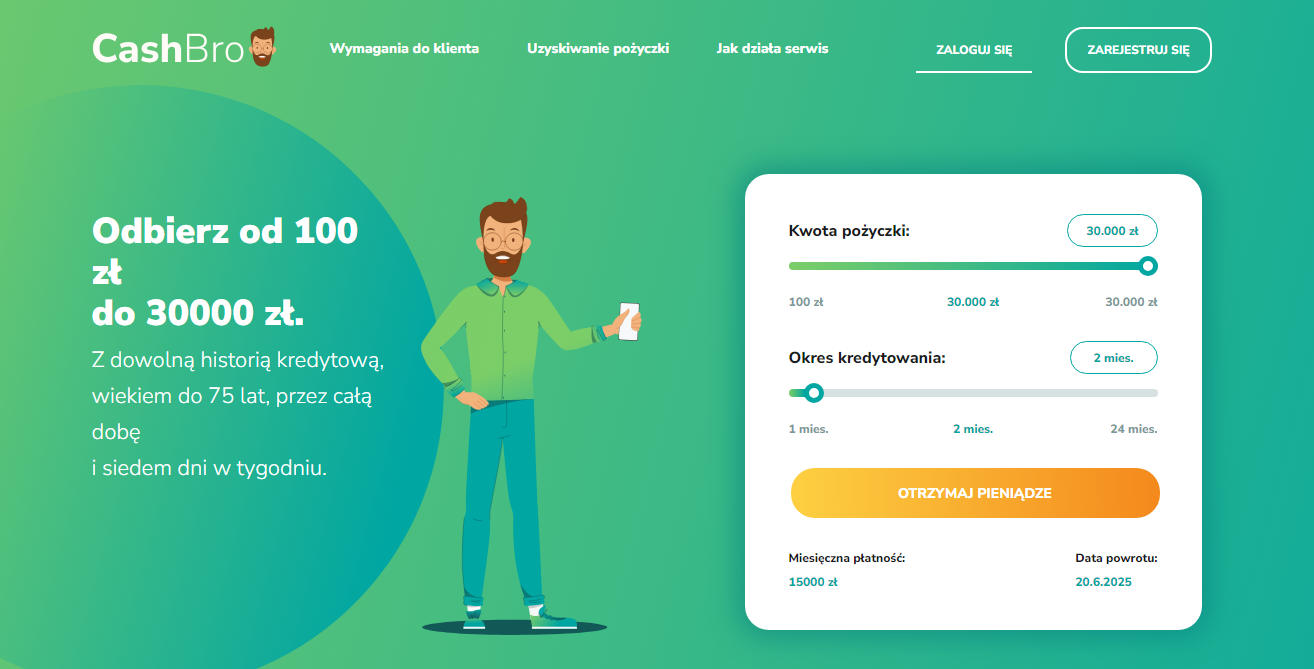Click the loan amount slider handle
The height and width of the screenshot is (669, 1314).
[x=1148, y=266]
